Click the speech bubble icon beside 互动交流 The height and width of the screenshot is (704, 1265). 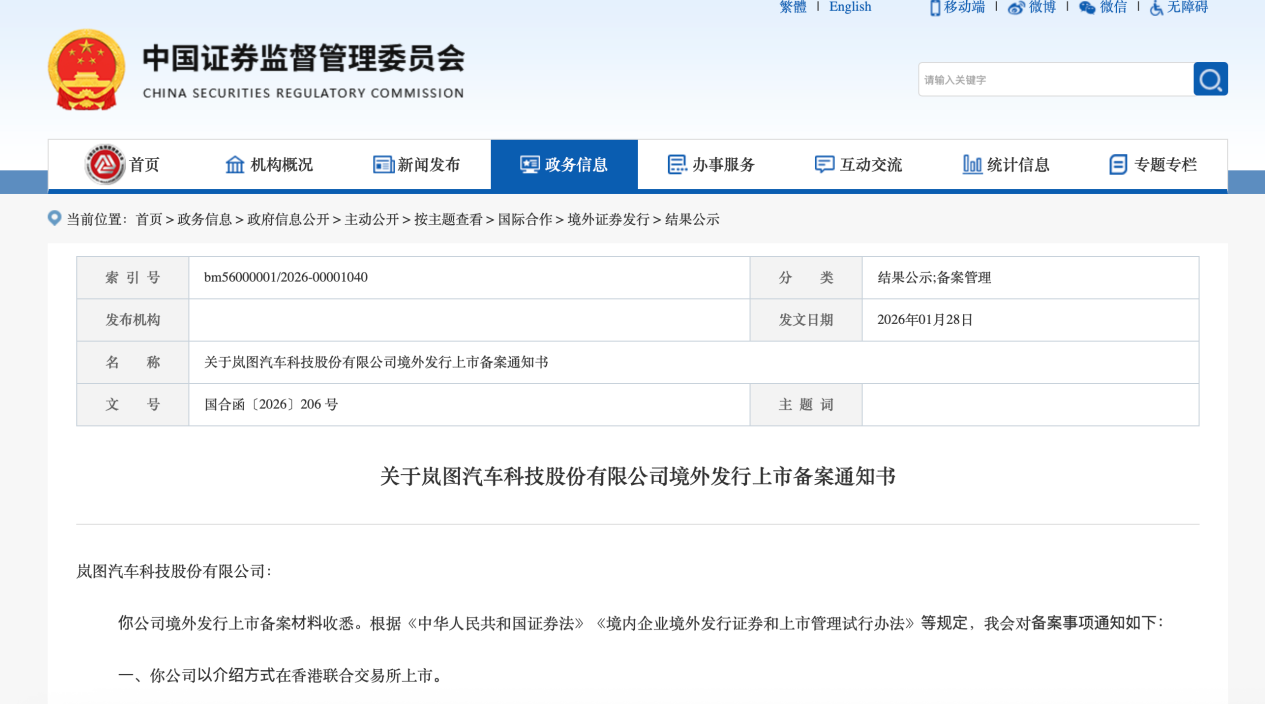[823, 163]
